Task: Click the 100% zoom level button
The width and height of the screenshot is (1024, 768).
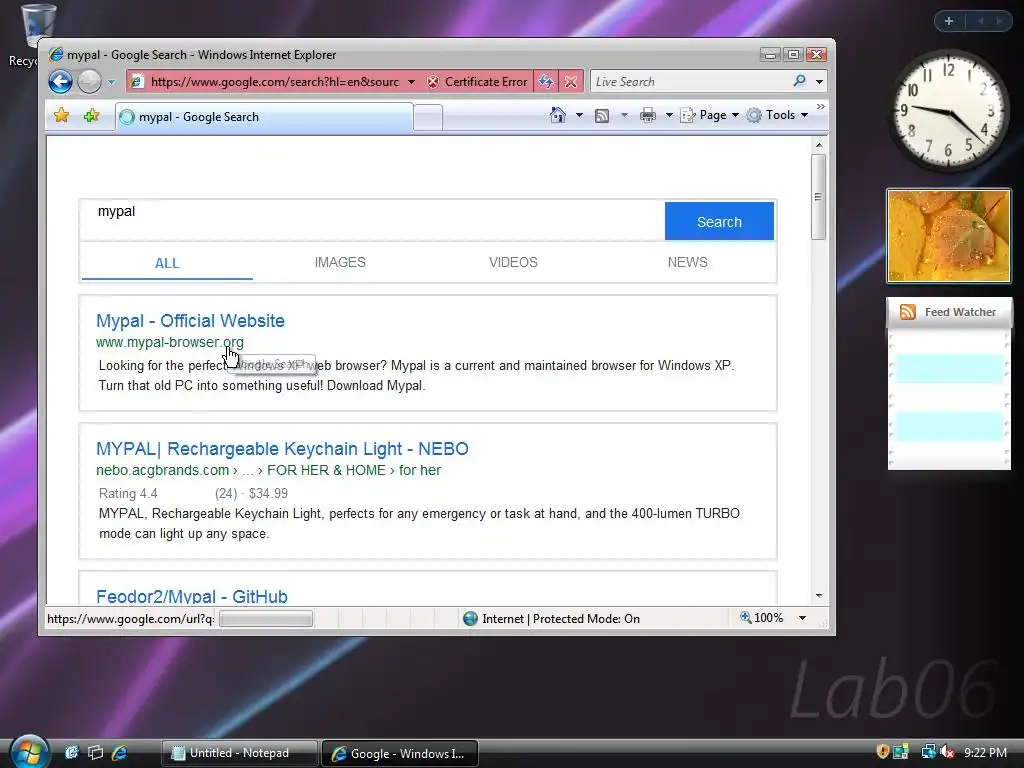Action: click(761, 618)
